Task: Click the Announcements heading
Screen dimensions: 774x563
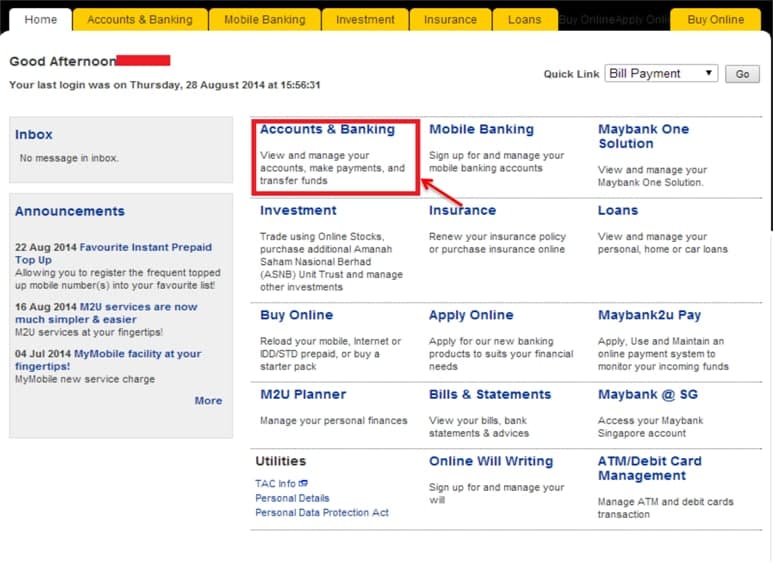Action: point(70,211)
